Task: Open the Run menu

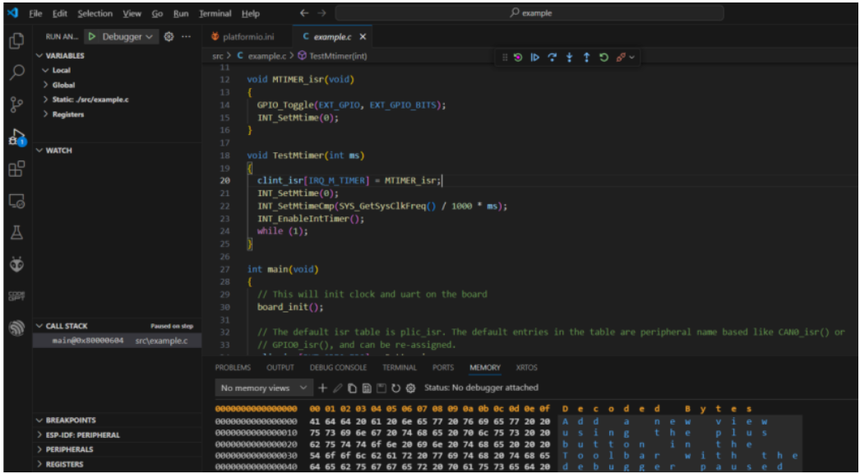Action: coord(181,13)
